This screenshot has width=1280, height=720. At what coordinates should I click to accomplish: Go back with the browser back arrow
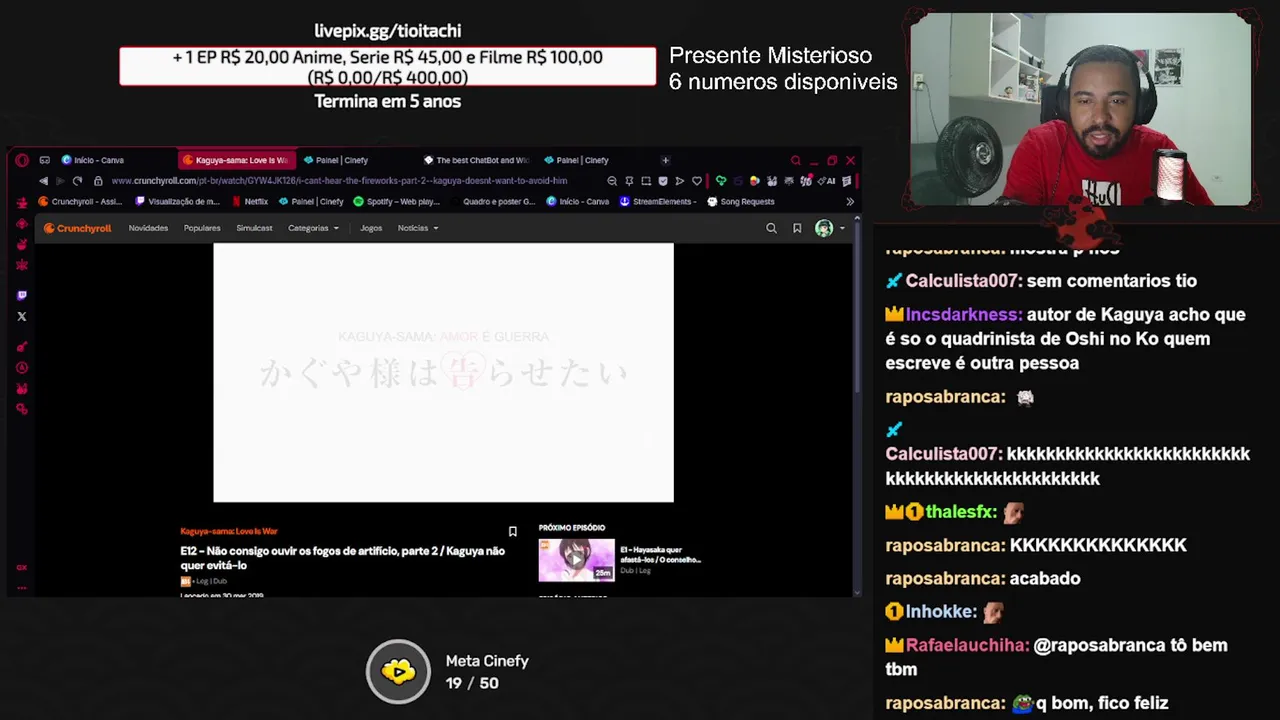(x=43, y=181)
